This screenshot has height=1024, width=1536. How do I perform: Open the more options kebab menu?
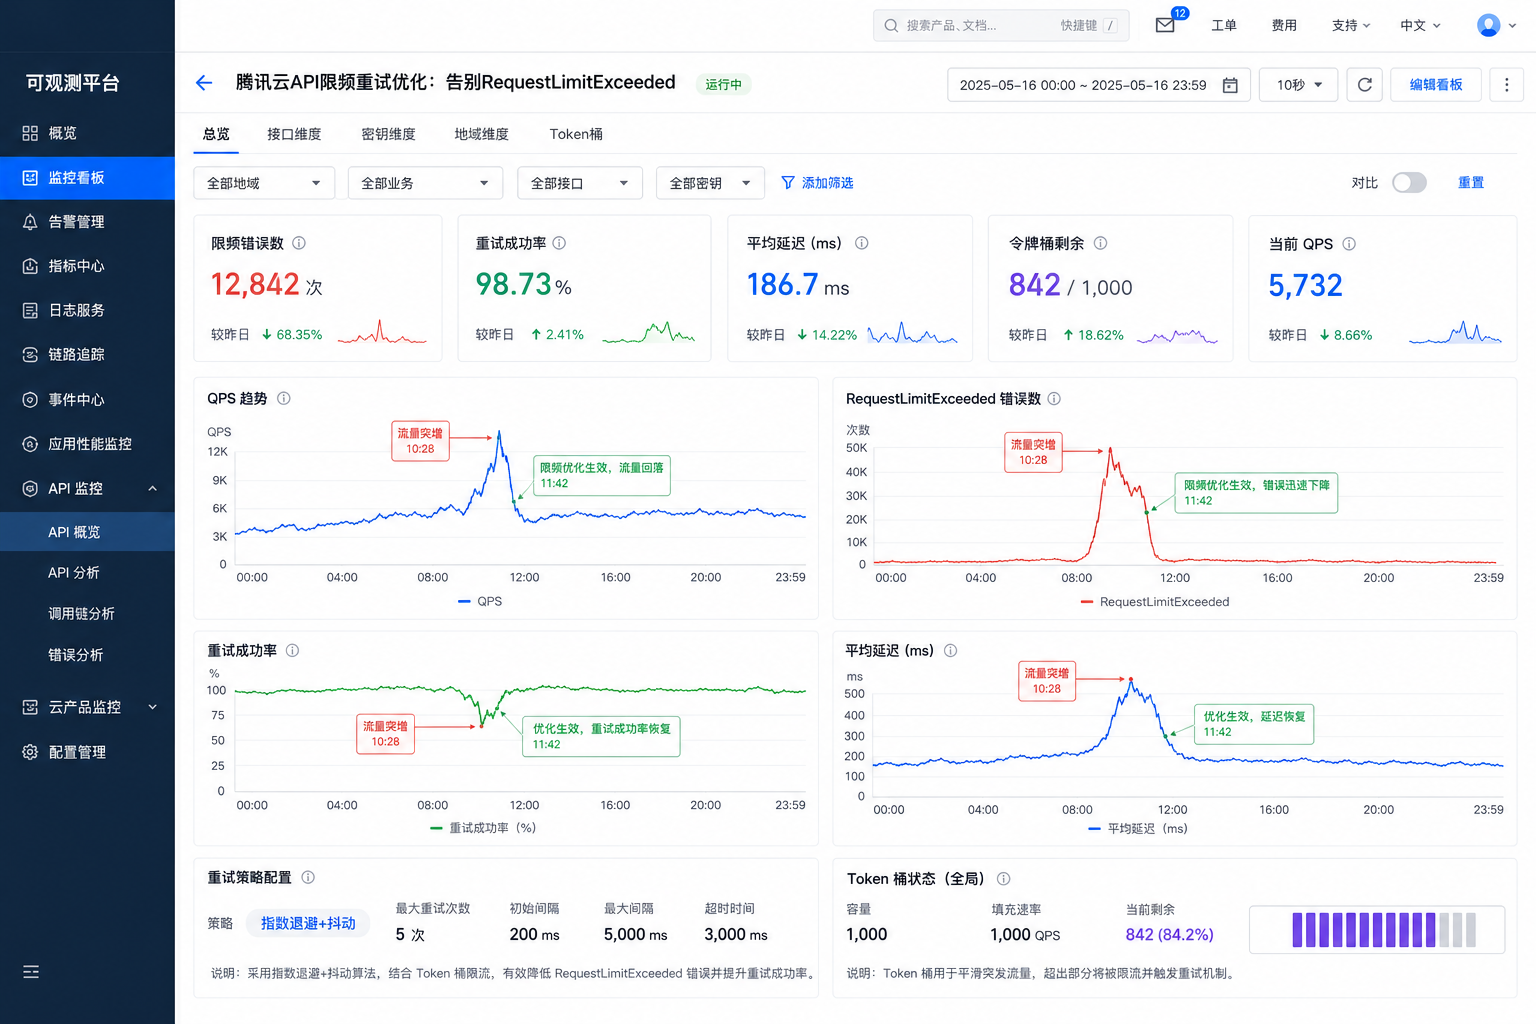(1506, 85)
